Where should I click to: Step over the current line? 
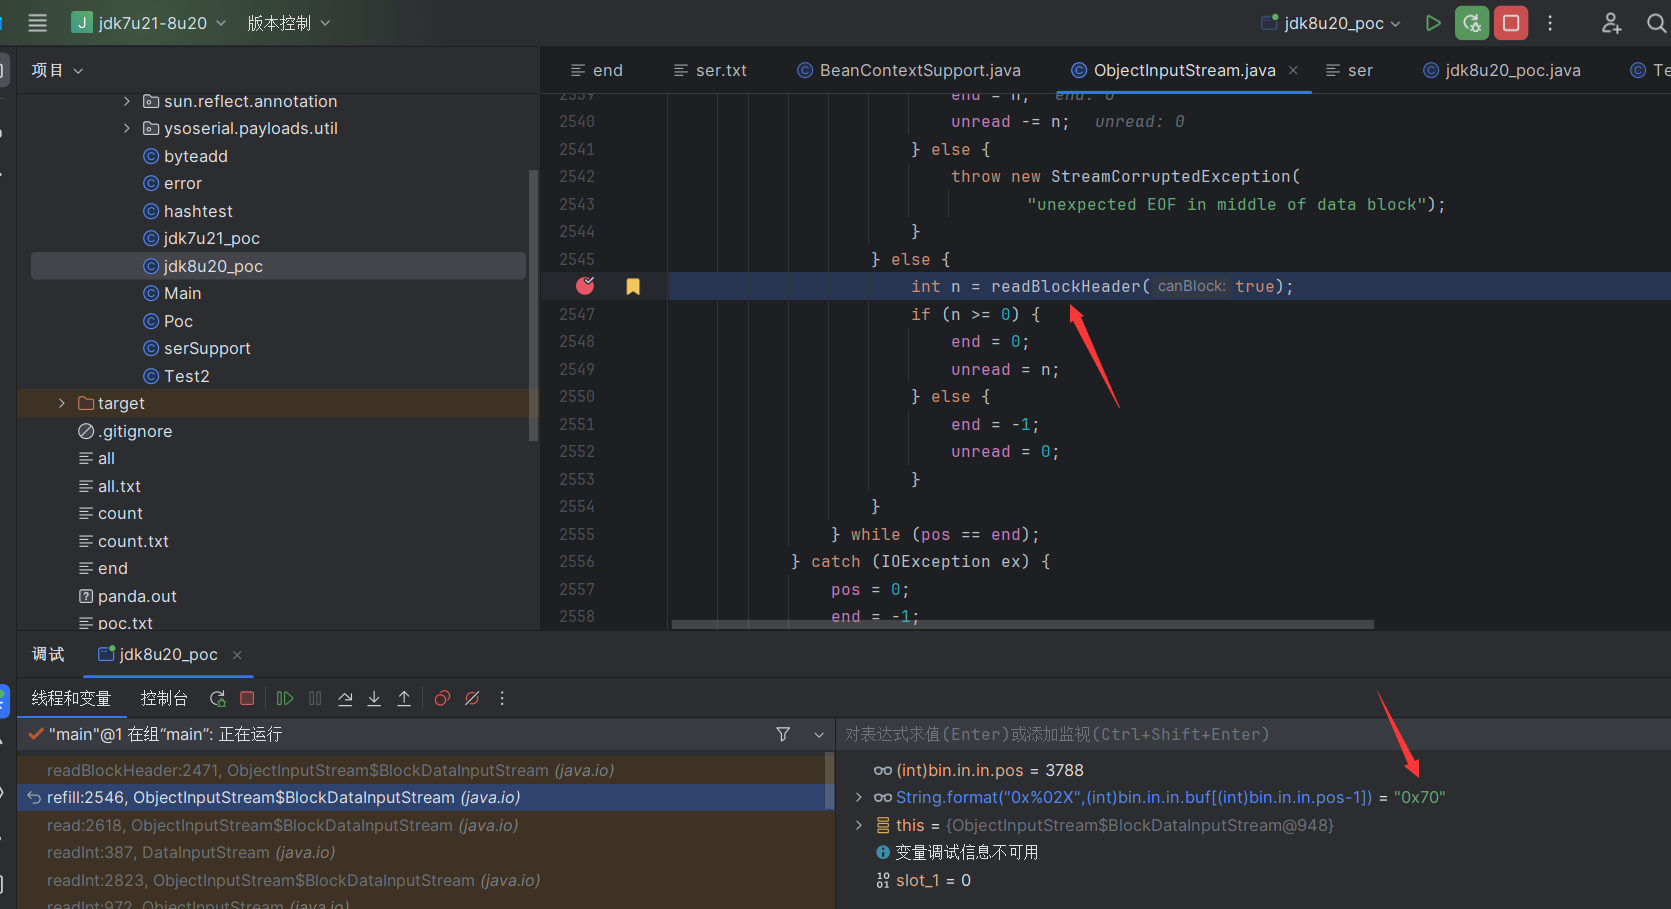[x=345, y=698]
